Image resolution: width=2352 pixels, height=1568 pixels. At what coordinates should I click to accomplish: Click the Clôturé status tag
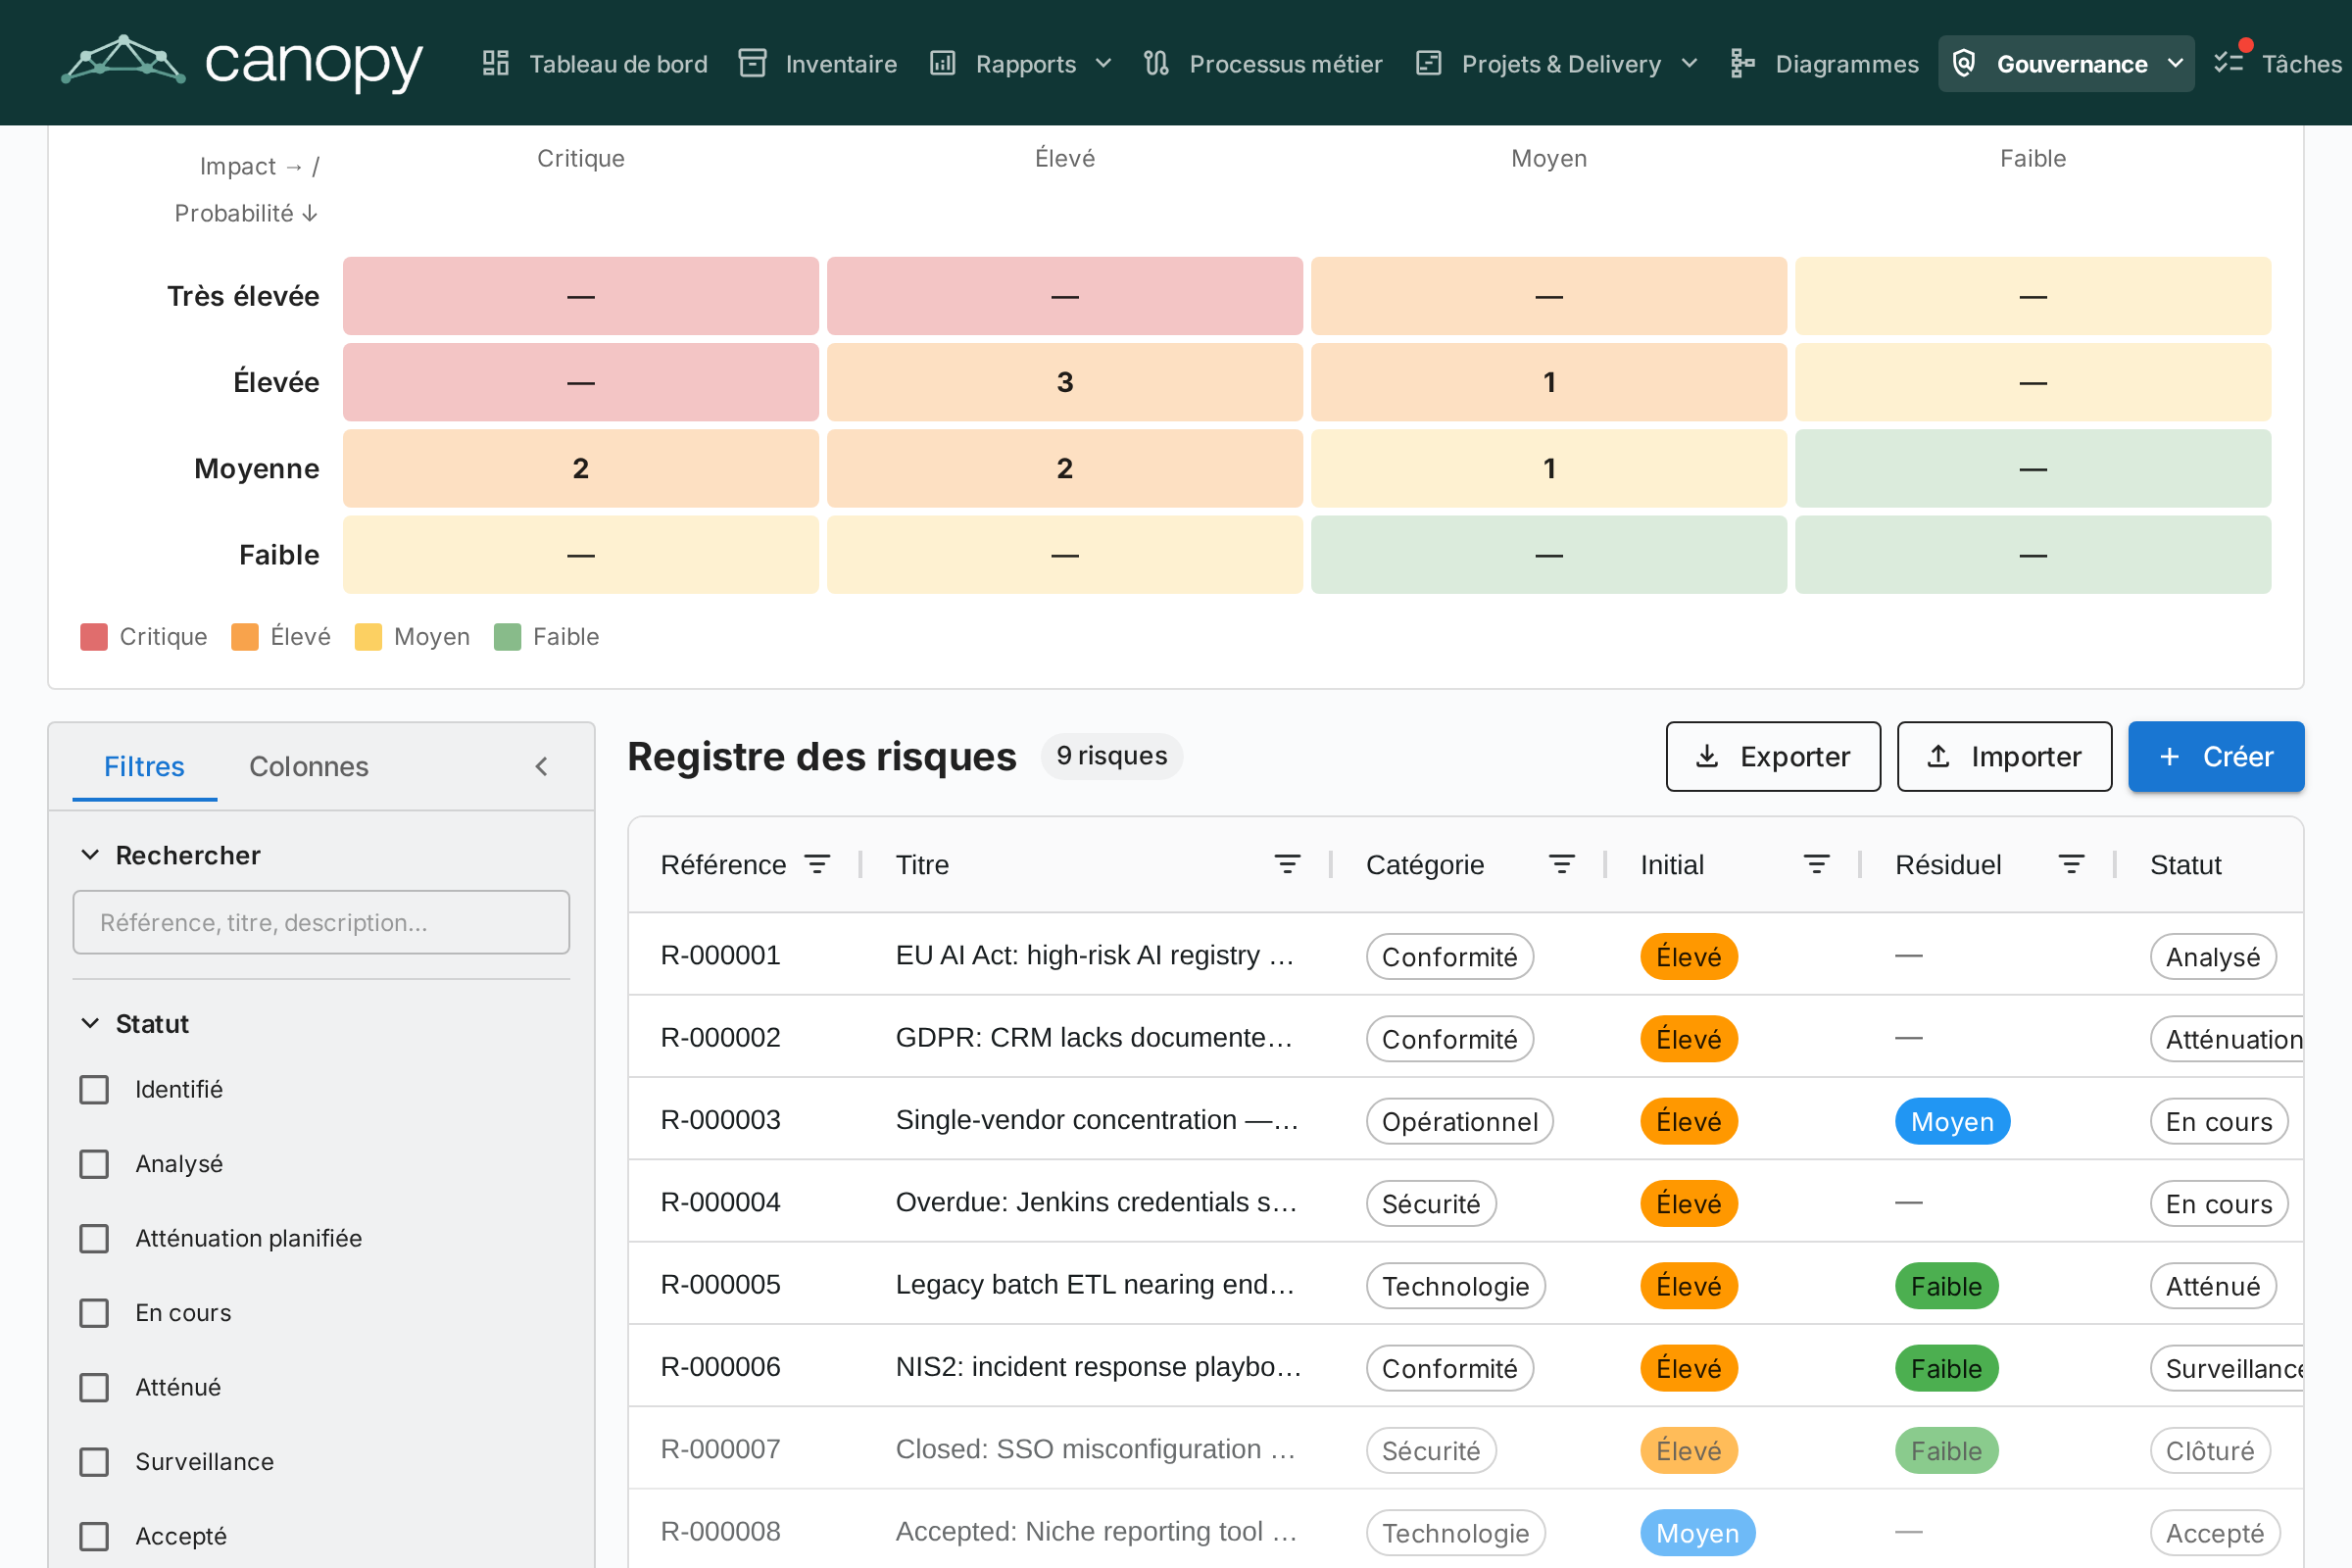[x=2210, y=1451]
